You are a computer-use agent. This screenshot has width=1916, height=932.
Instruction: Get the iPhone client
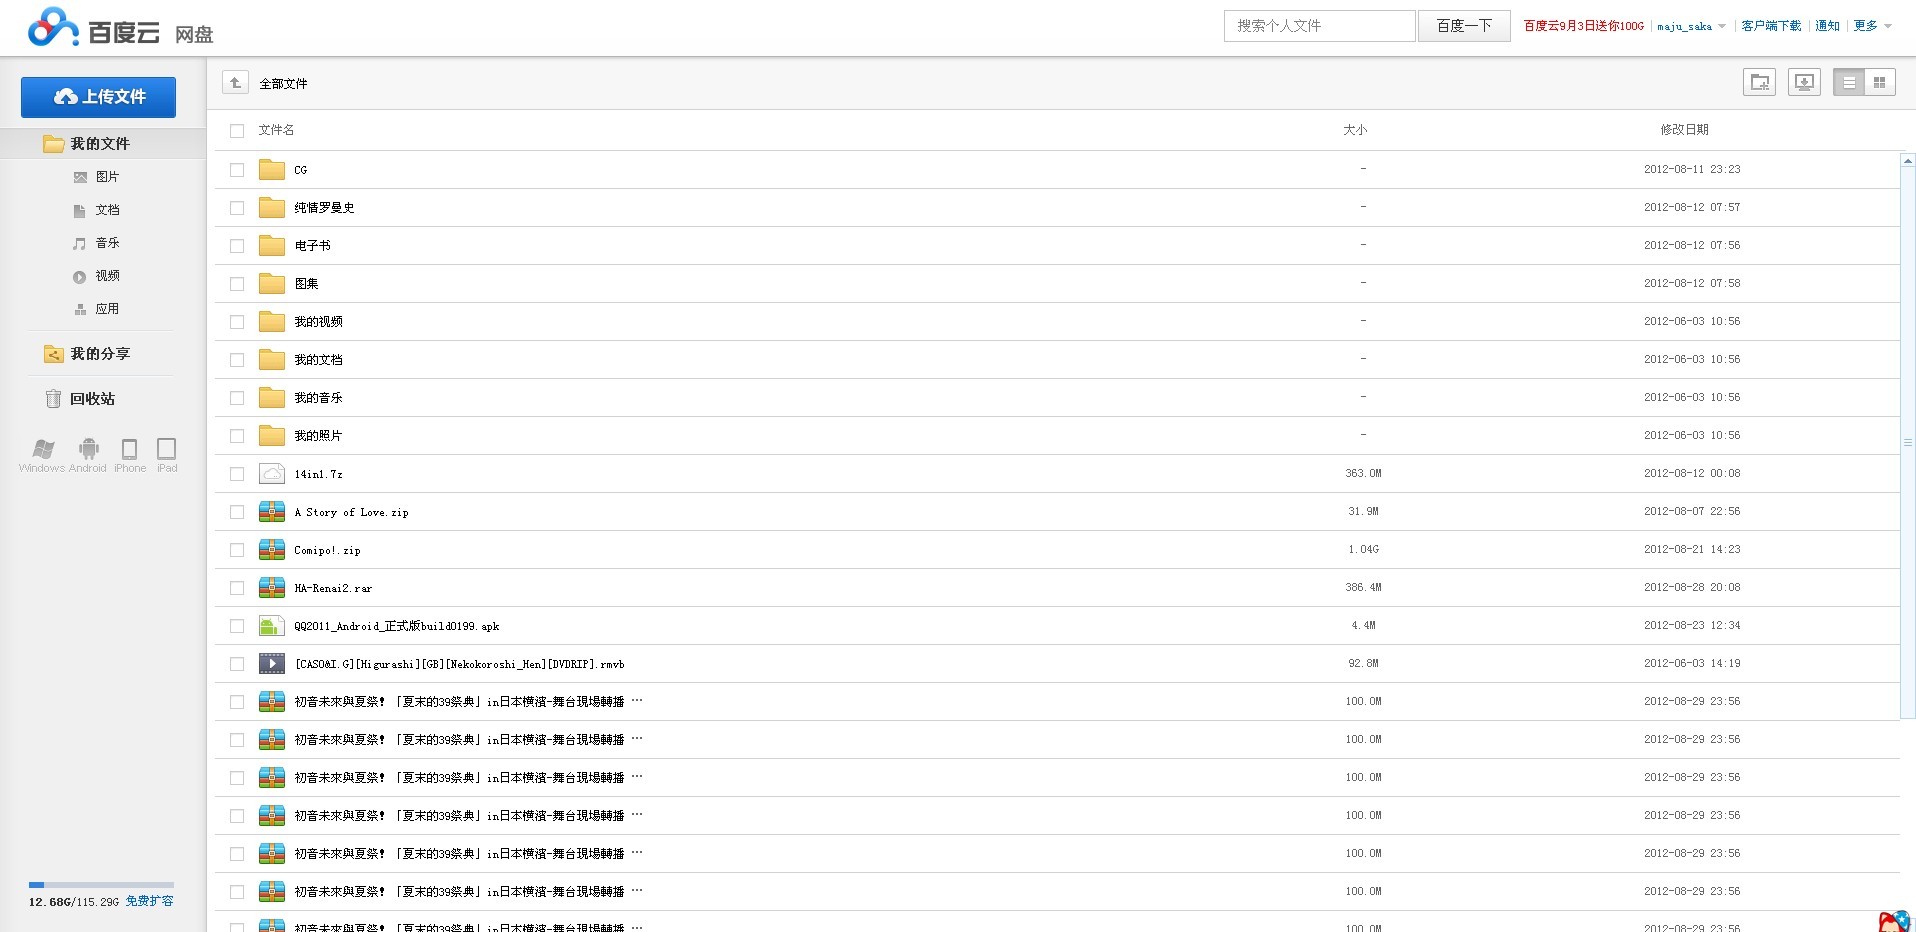pos(130,455)
